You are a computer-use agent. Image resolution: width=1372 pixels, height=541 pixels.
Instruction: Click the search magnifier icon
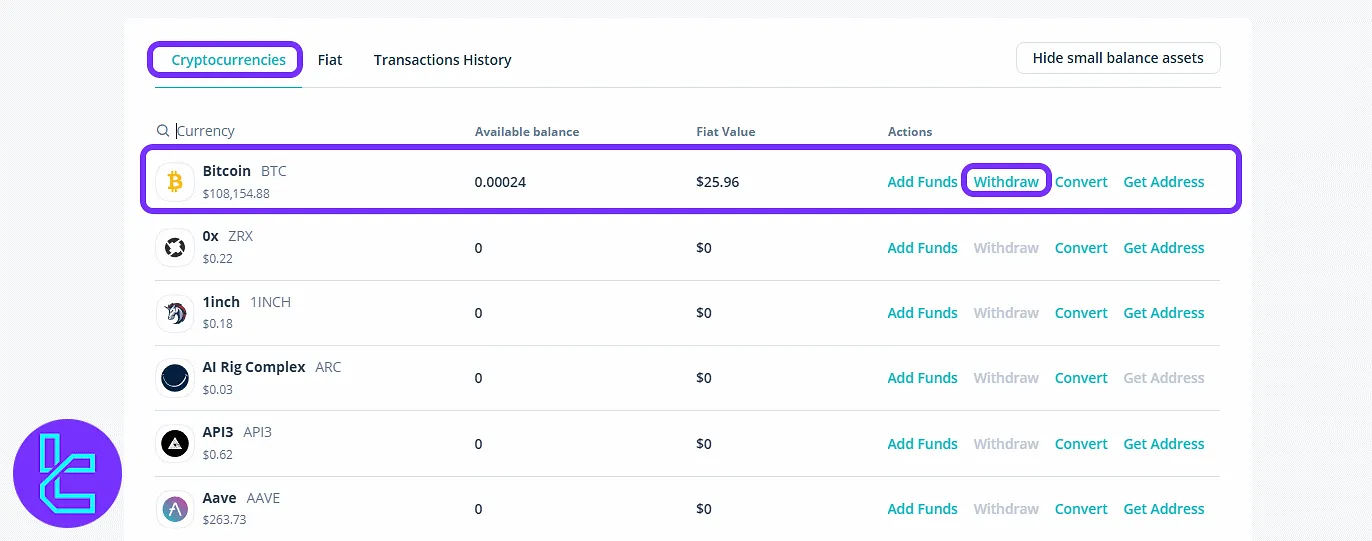163,131
